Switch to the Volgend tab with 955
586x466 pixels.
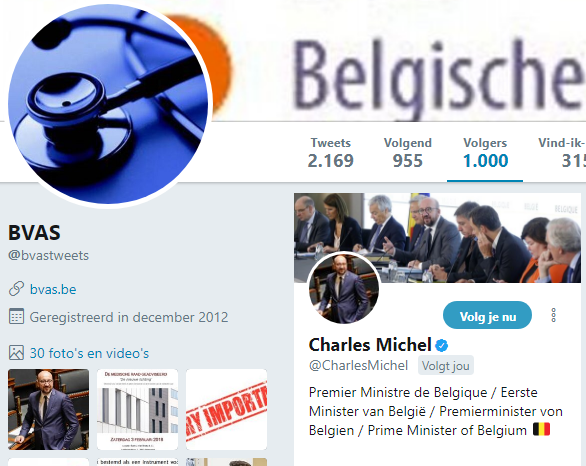[407, 153]
